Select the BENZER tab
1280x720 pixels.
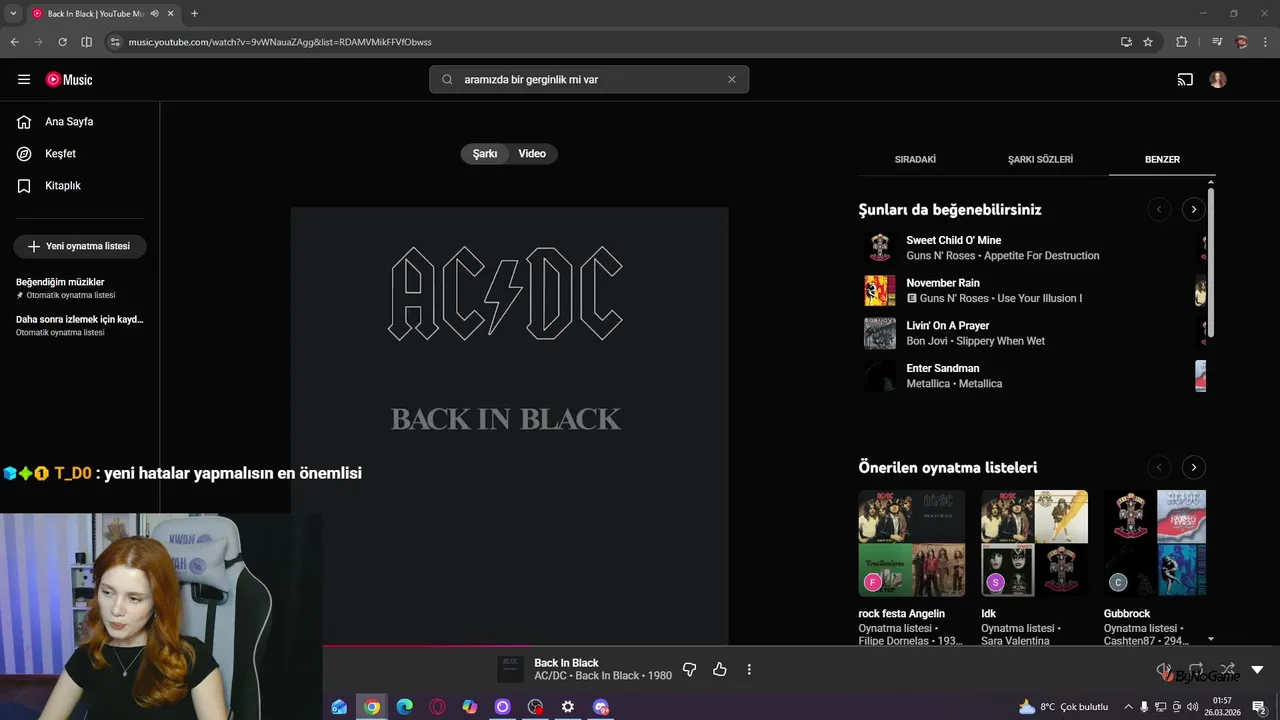pyautogui.click(x=1162, y=159)
